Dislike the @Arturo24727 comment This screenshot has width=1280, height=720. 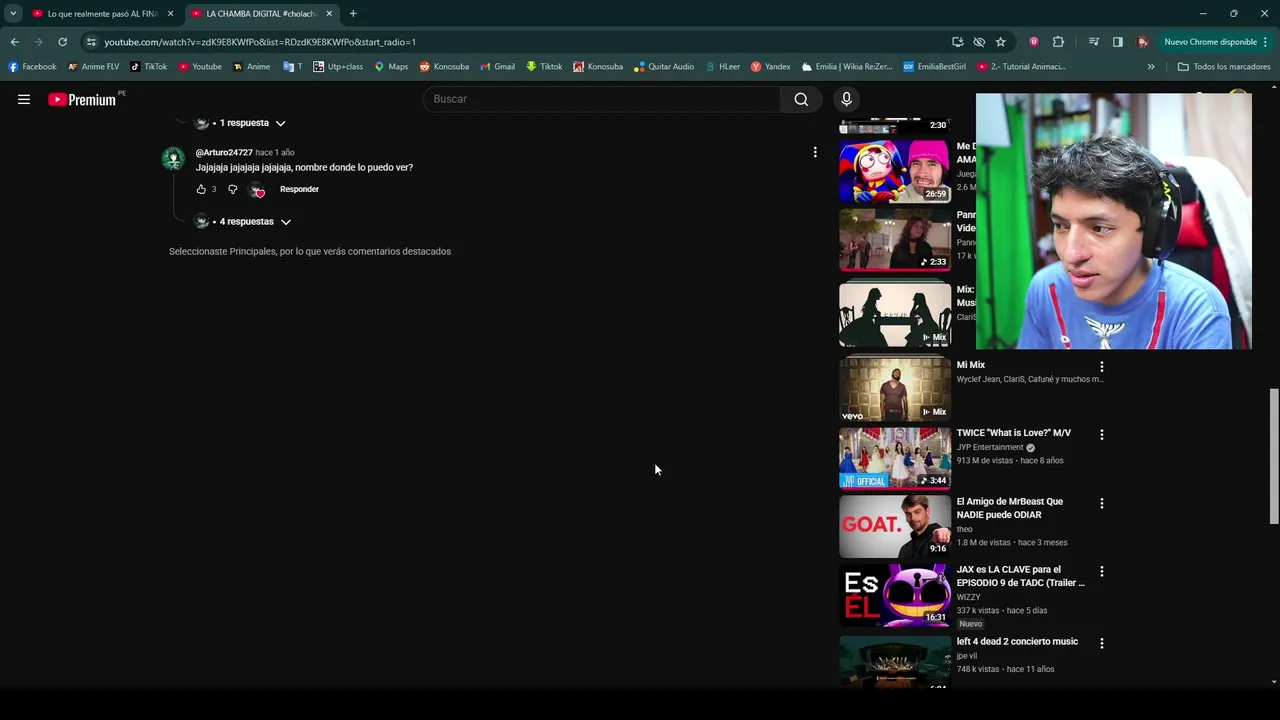click(x=232, y=189)
